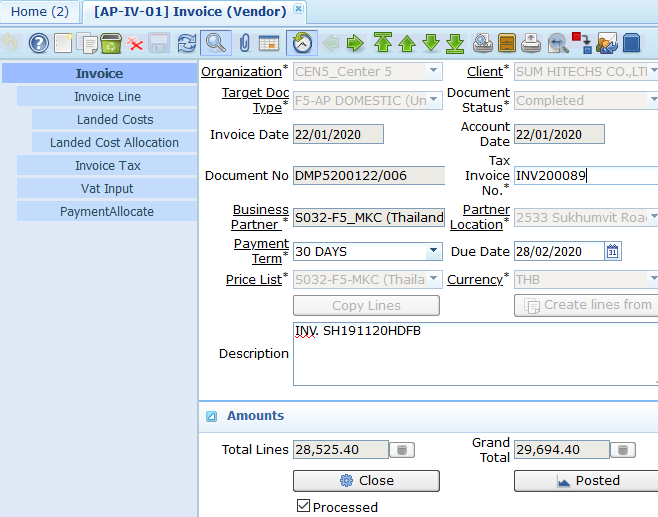Click the History records clock icon
This screenshot has height=517, width=658.
[302, 43]
